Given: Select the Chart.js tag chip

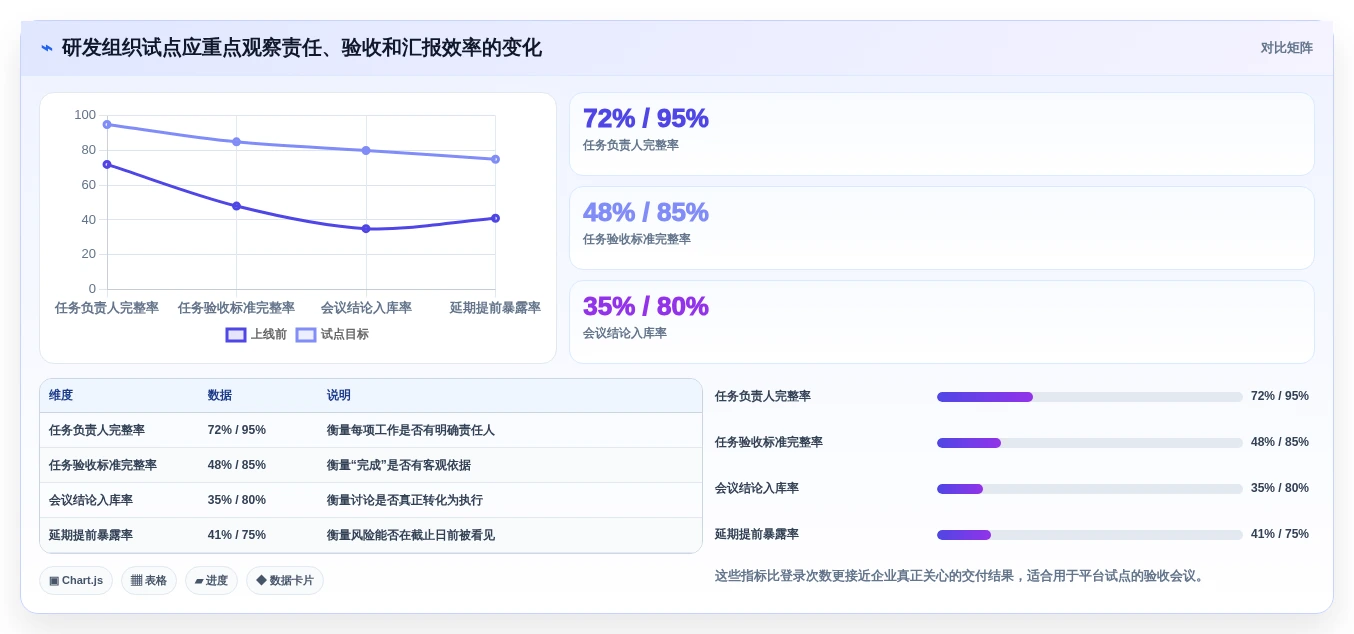Looking at the screenshot, I should [x=76, y=581].
